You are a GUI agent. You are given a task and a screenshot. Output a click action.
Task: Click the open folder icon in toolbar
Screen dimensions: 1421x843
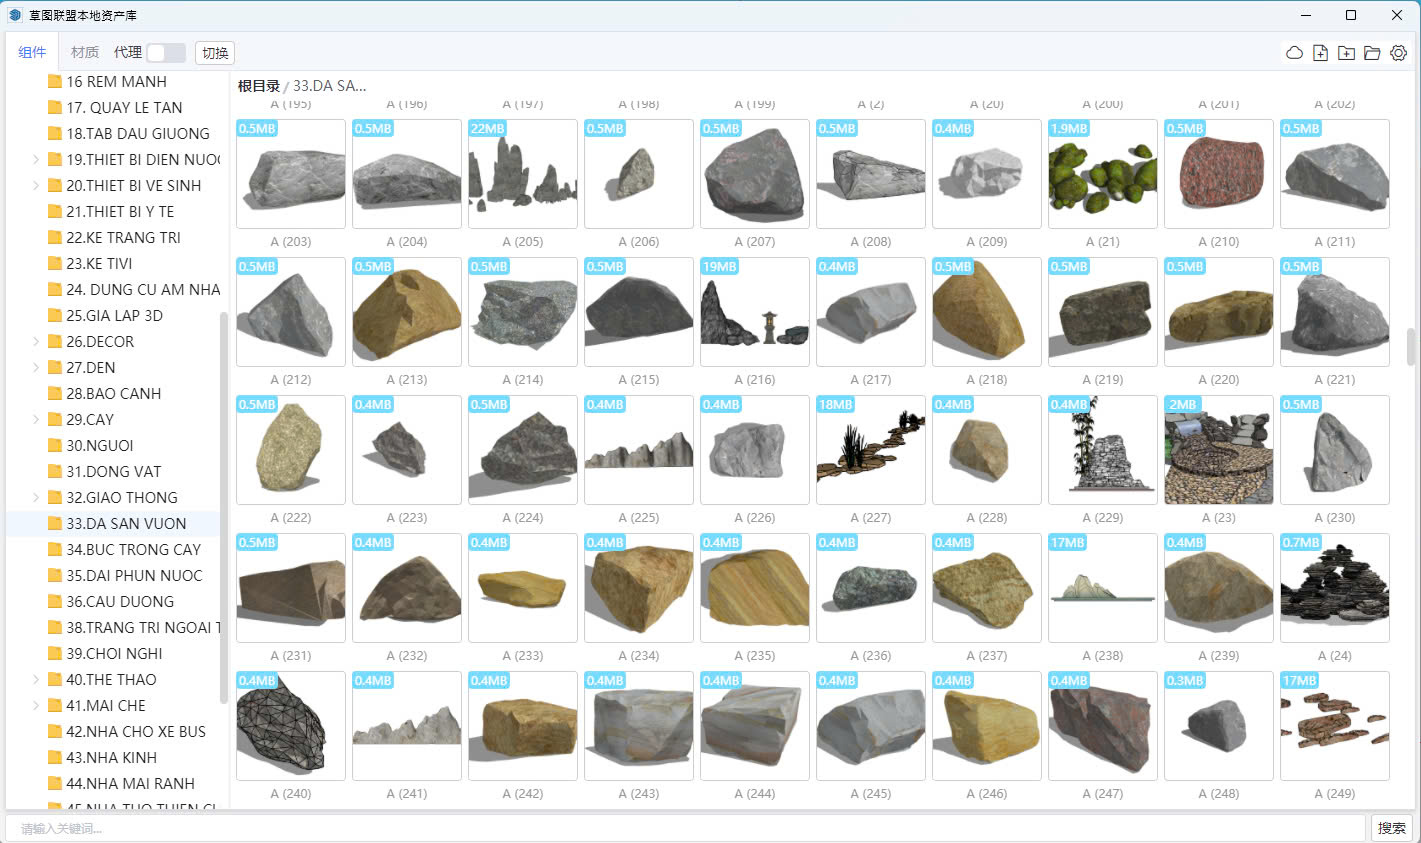click(1372, 53)
